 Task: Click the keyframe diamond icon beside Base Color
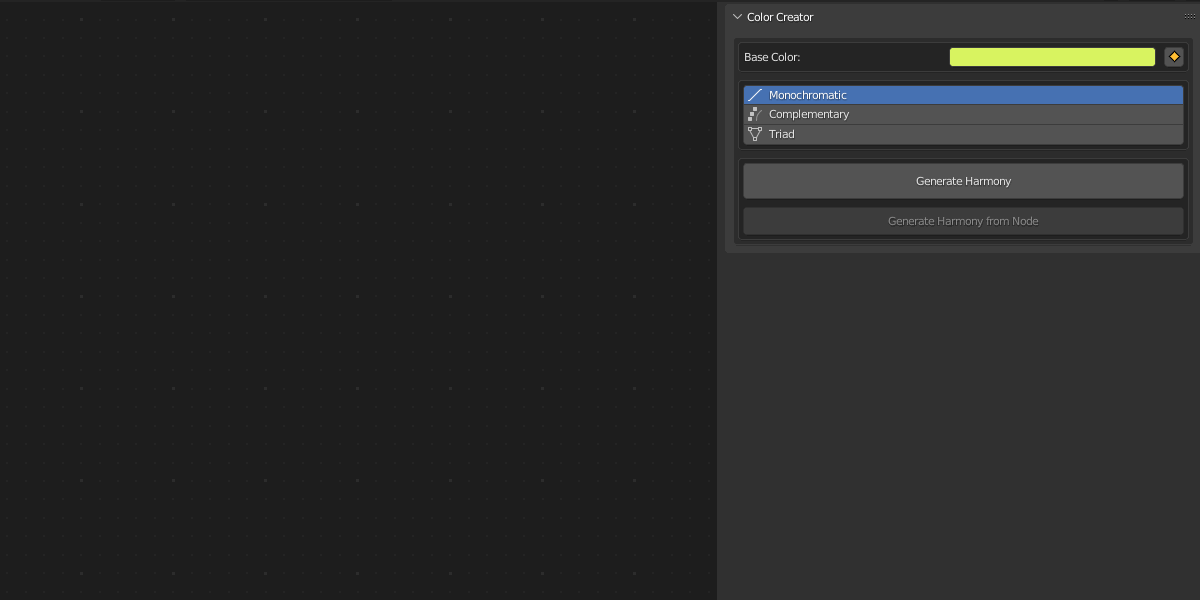(x=1174, y=57)
